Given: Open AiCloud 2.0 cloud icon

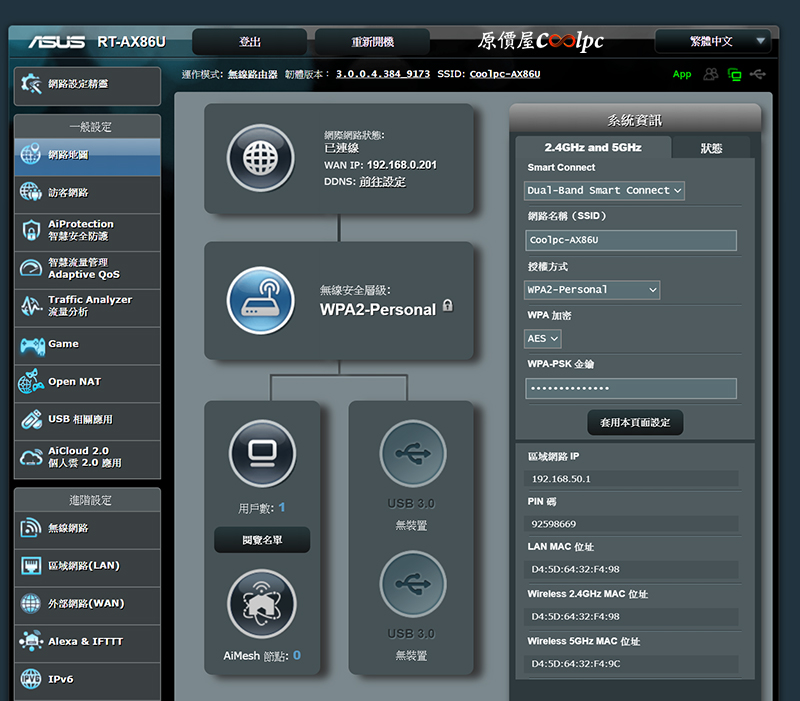Looking at the screenshot, I should [31, 457].
